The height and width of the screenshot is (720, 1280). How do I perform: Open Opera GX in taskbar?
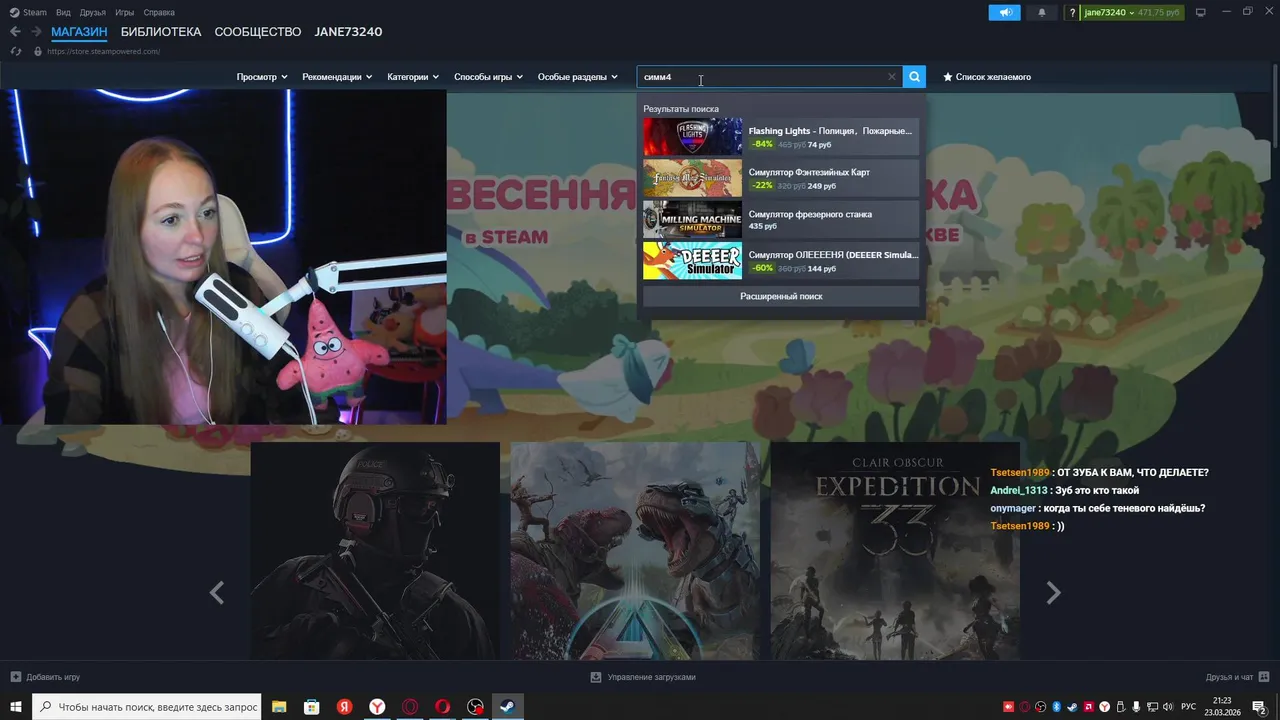point(410,707)
